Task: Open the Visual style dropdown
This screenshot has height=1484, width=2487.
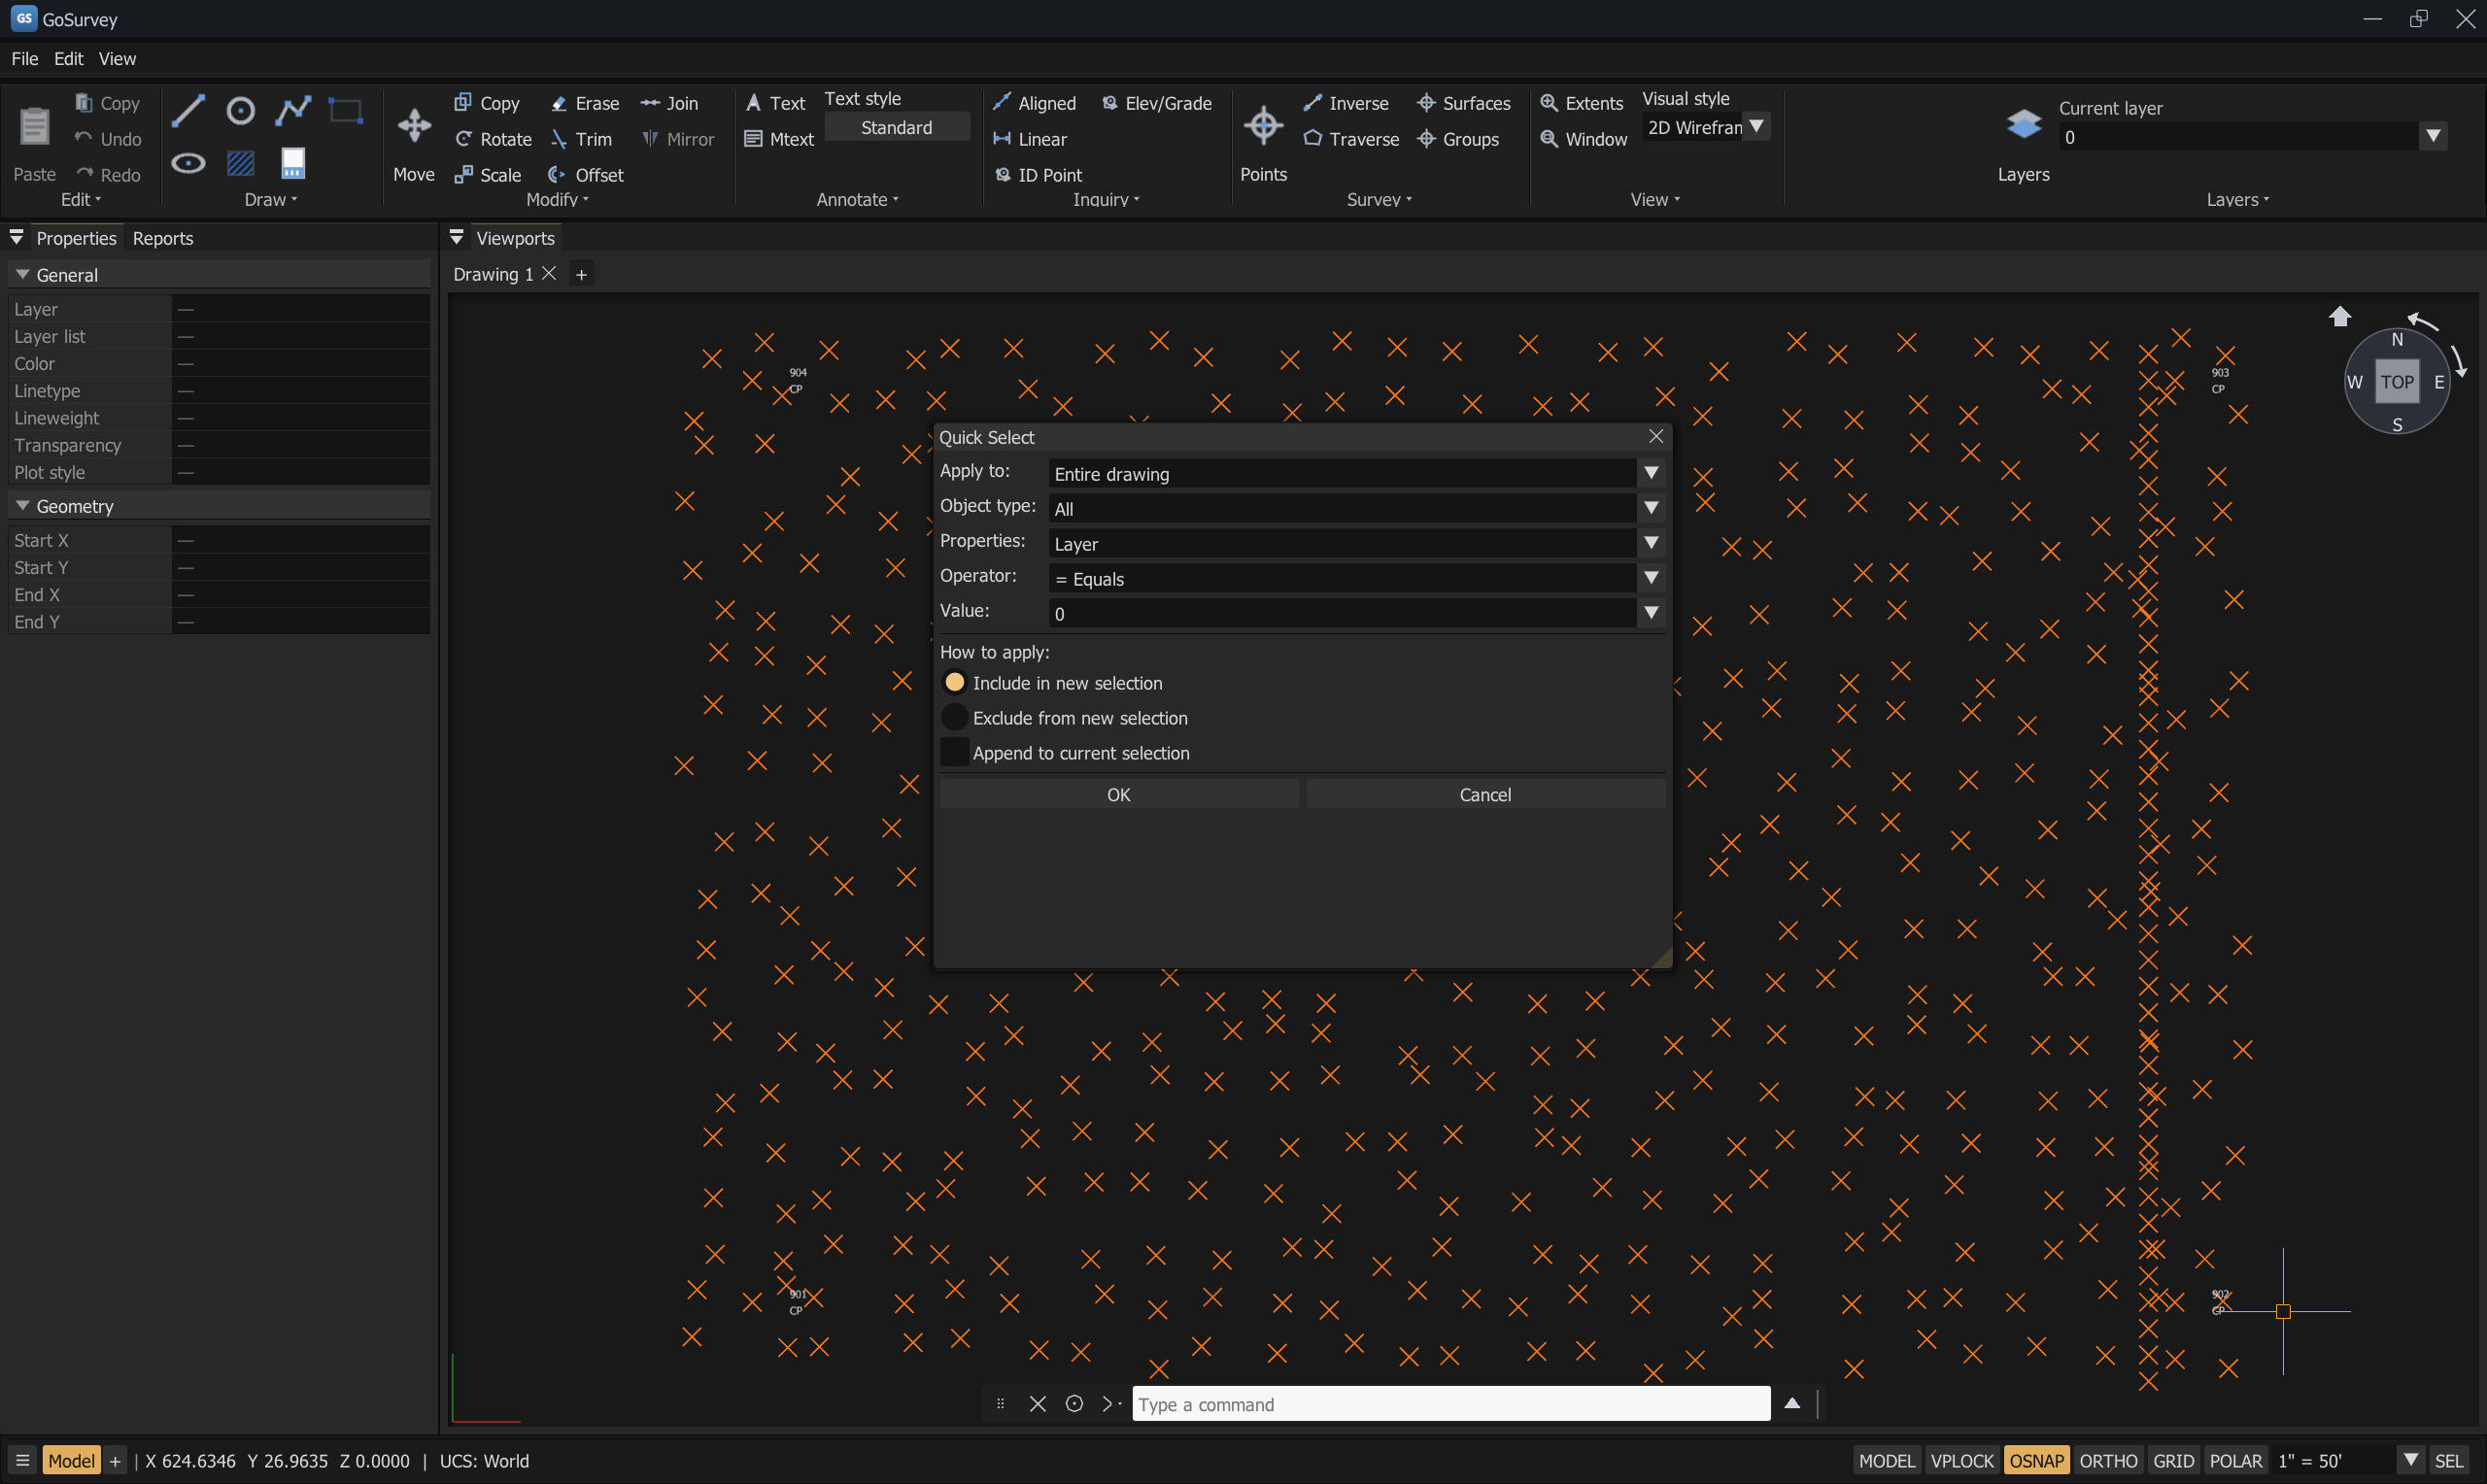Action: tap(1706, 127)
